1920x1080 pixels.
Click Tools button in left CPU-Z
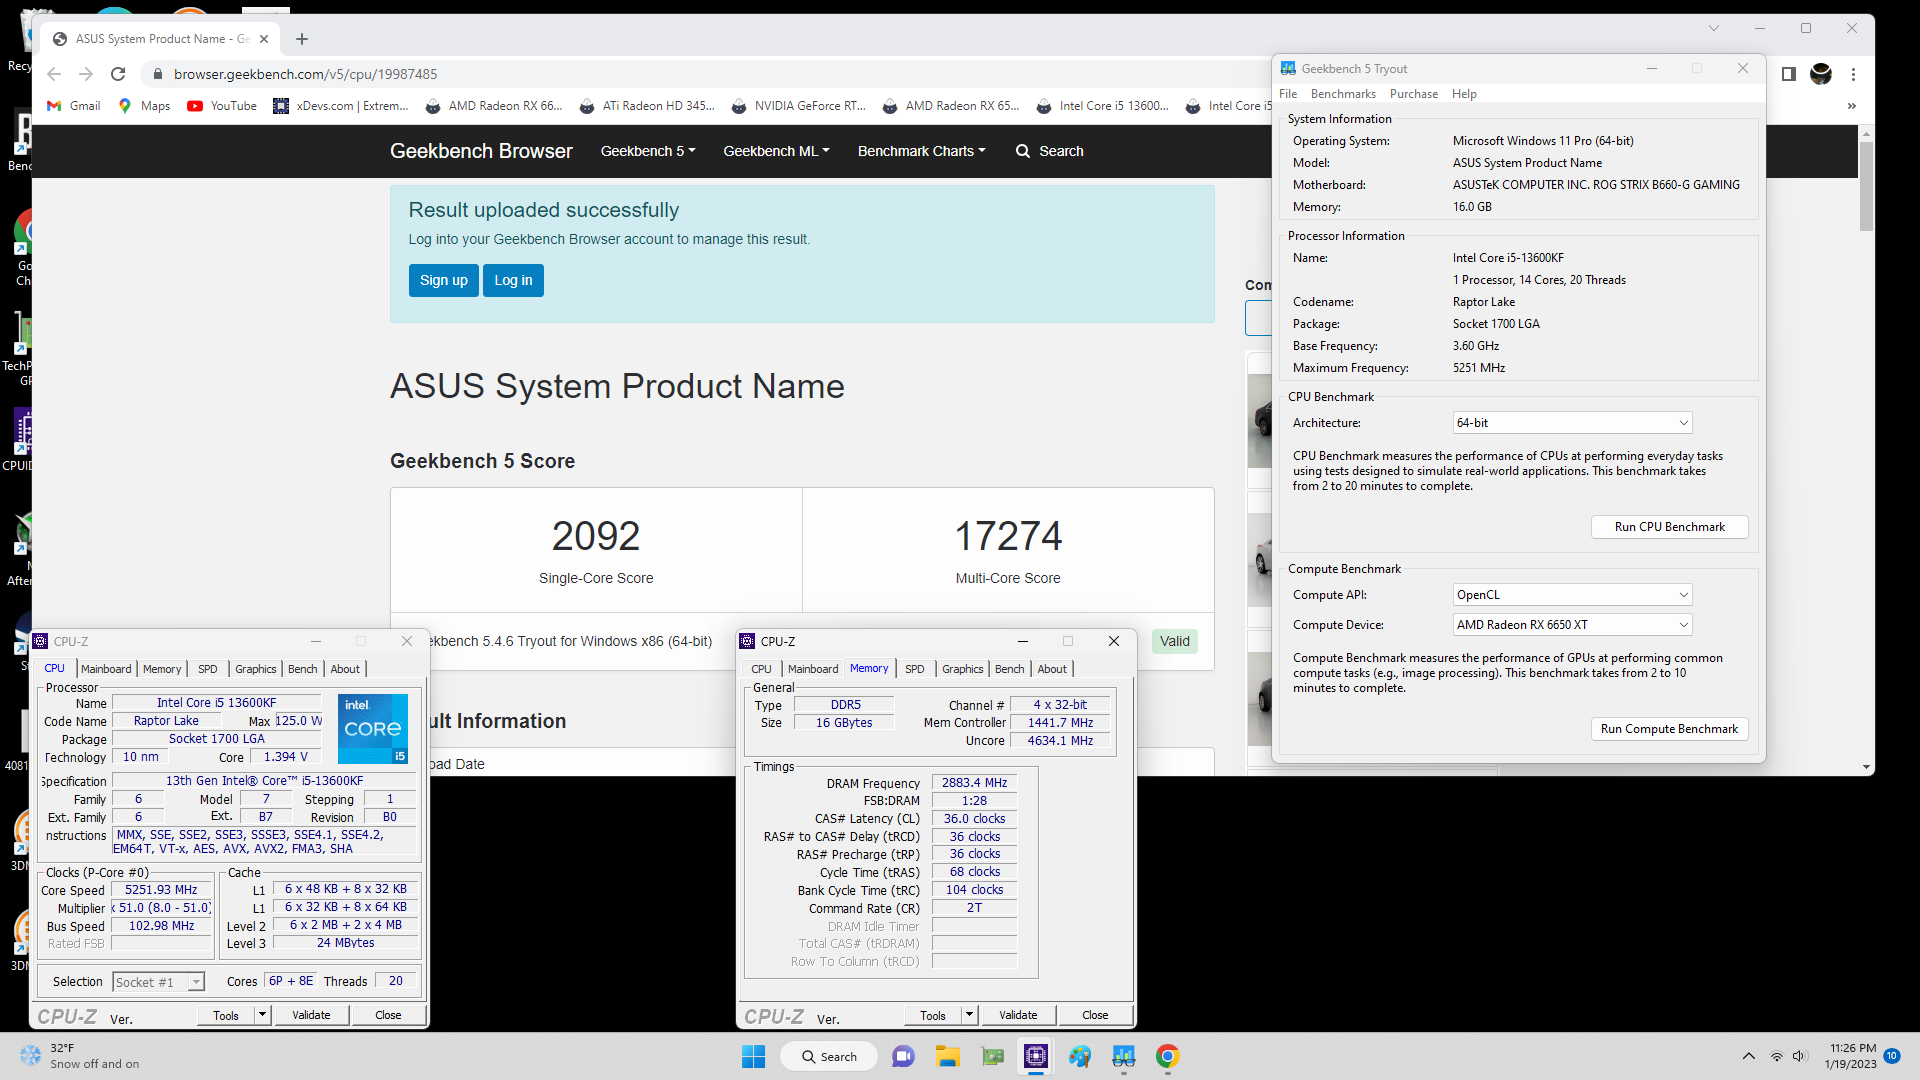coord(226,1015)
